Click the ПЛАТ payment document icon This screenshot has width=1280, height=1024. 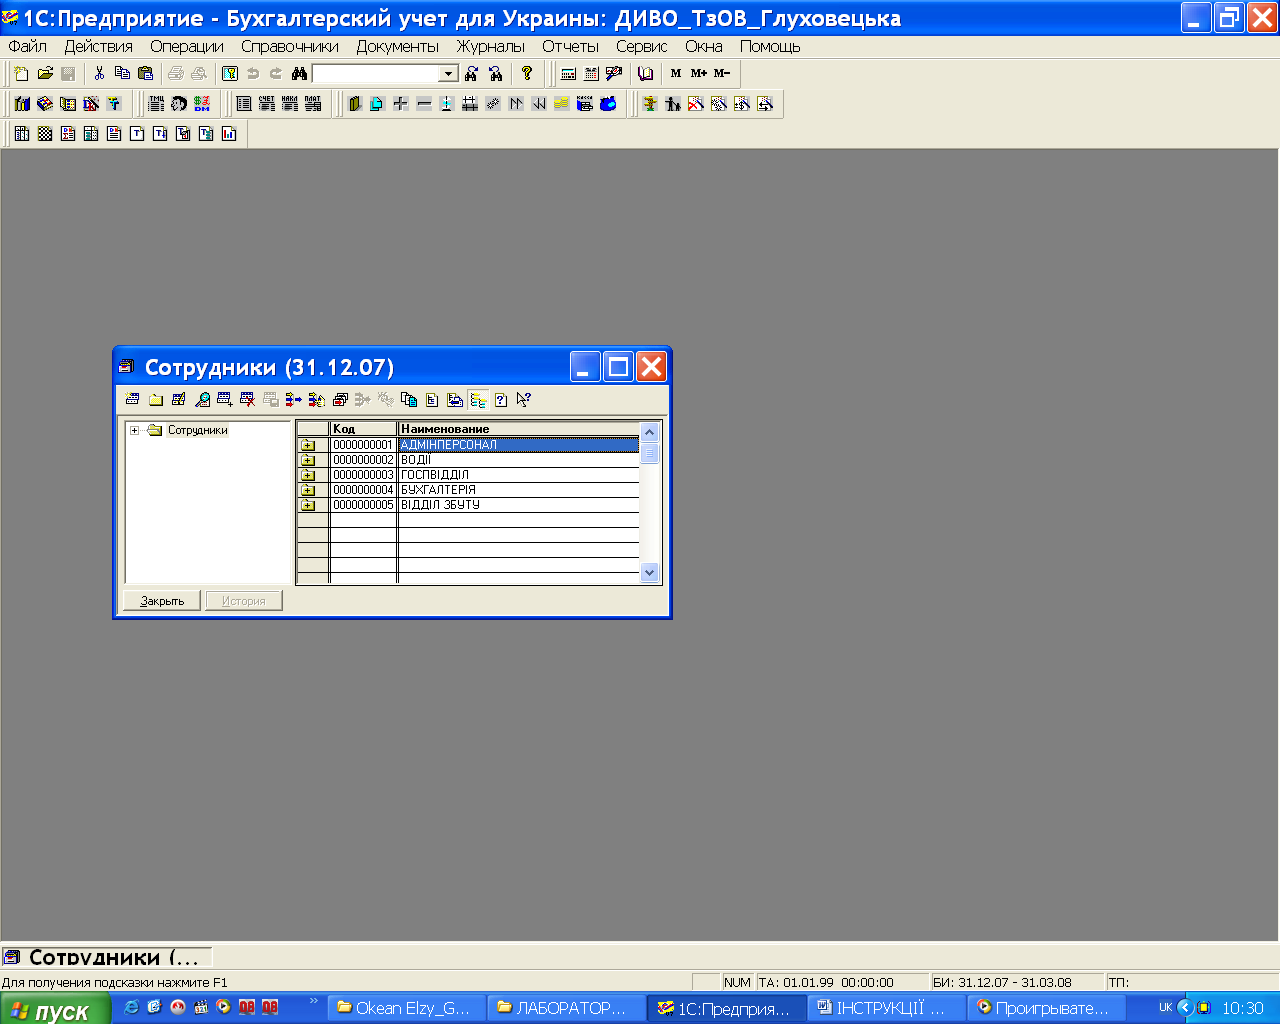tap(313, 103)
